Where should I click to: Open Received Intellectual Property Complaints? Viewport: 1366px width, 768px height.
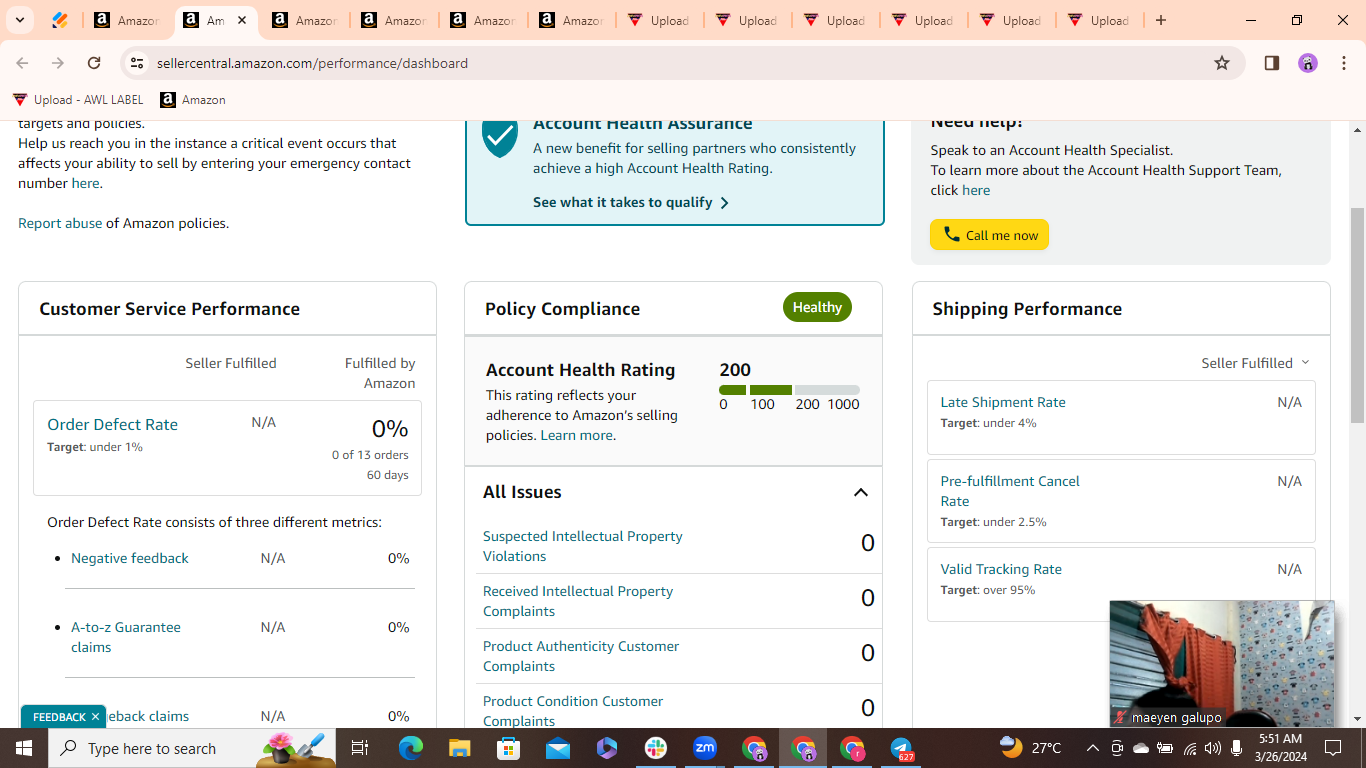point(578,601)
